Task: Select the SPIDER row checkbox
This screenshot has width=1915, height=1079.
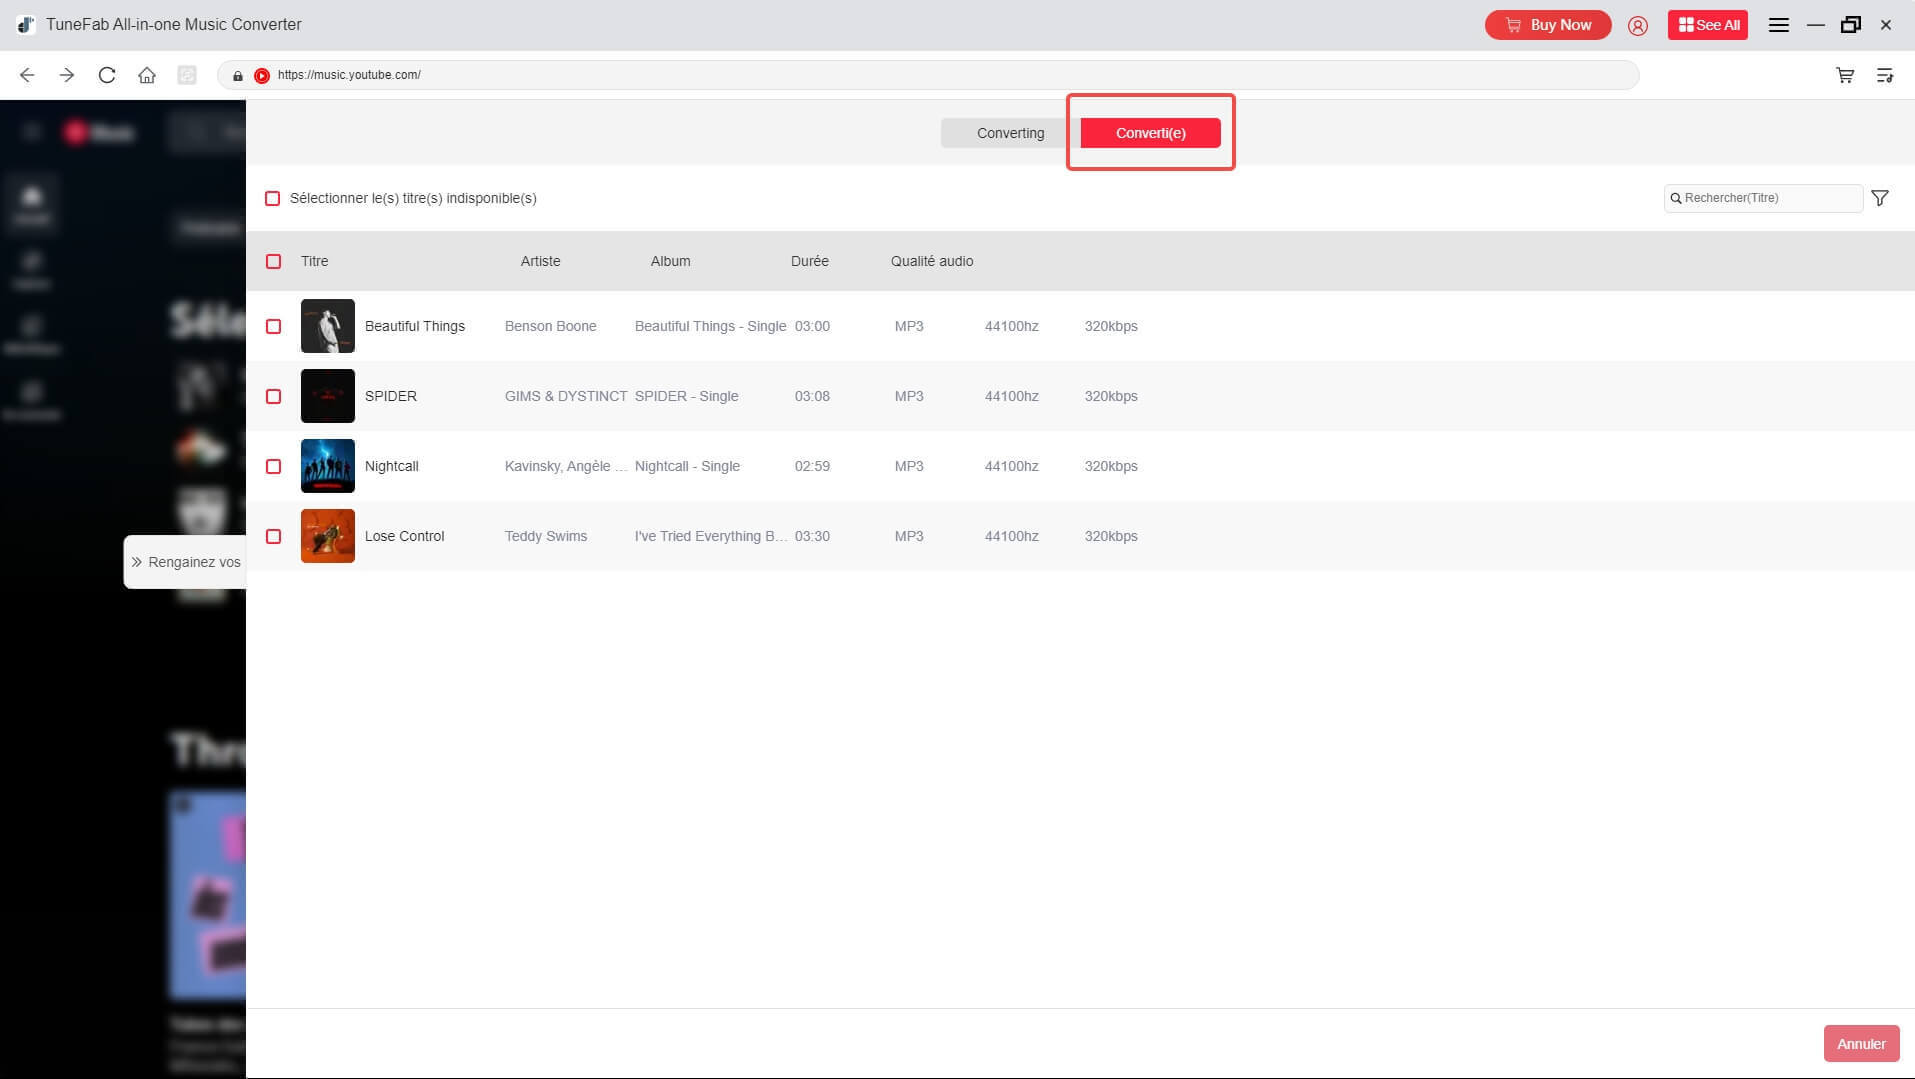Action: 273,396
